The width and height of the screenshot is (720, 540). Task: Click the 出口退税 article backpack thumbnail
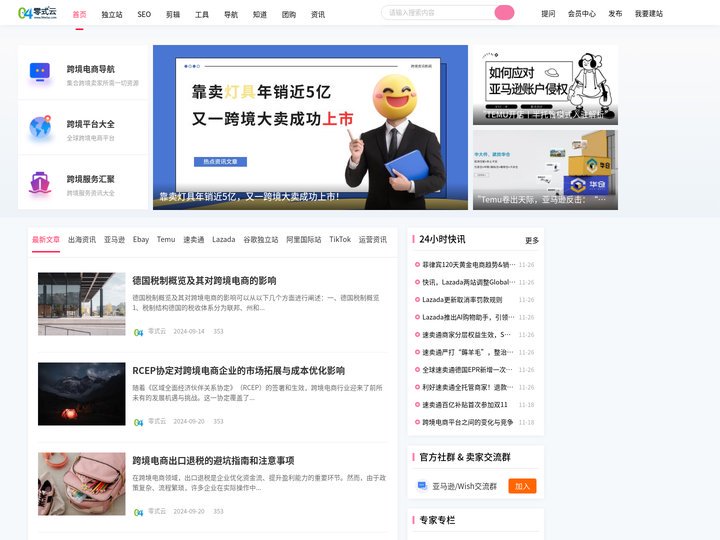tap(82, 484)
